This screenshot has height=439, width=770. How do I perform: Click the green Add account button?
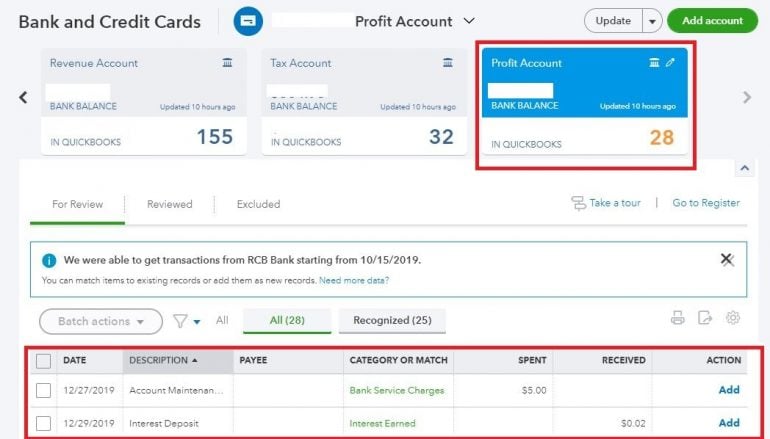click(712, 21)
